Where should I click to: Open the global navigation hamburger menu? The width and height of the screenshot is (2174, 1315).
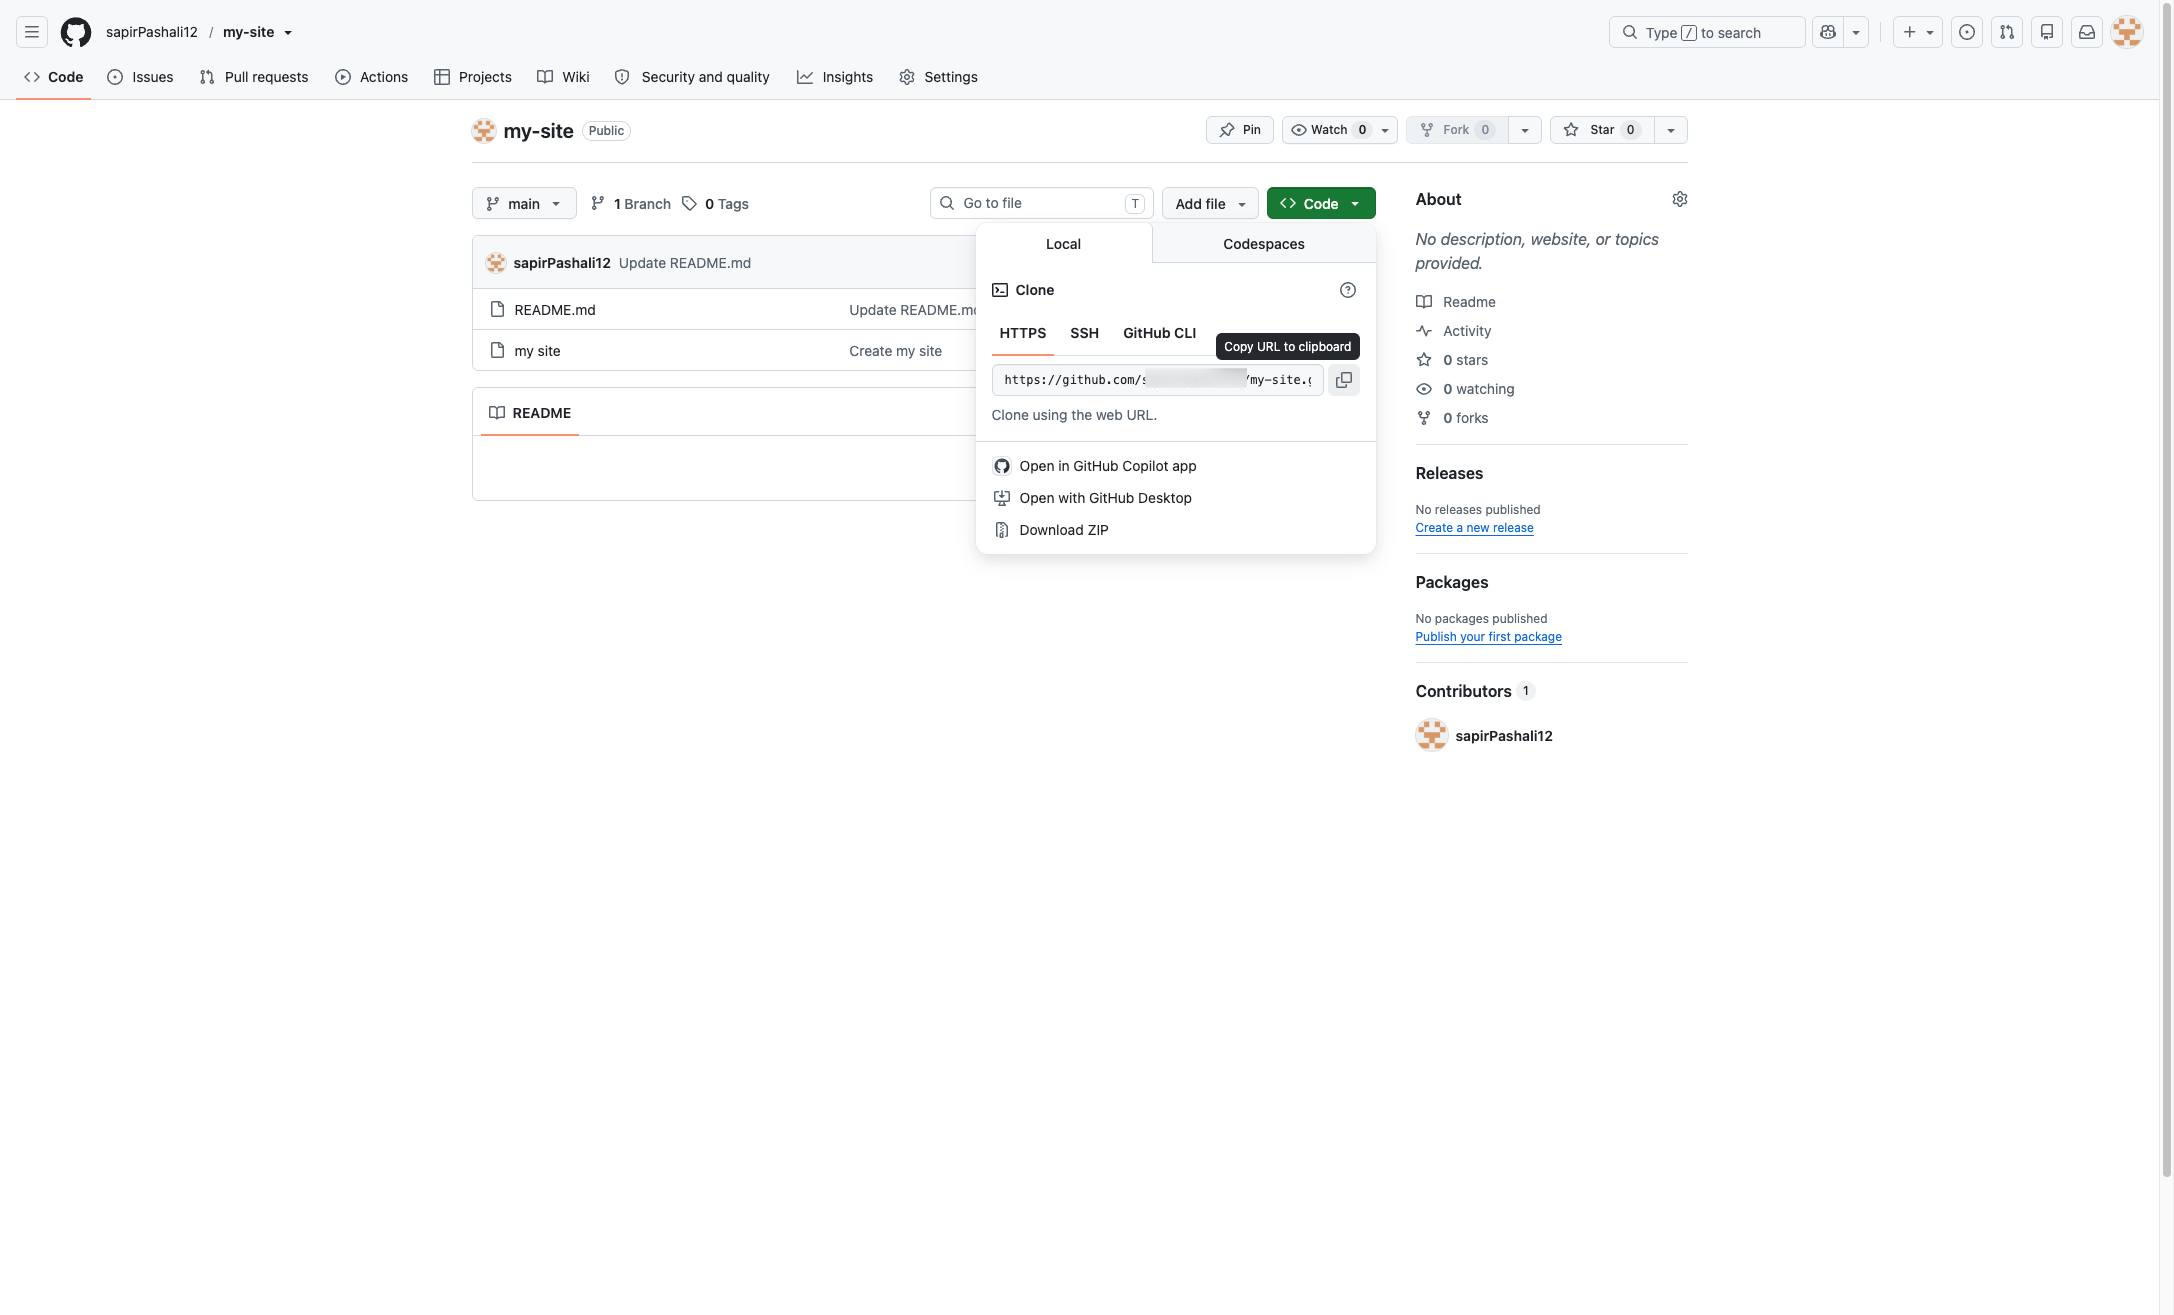tap(32, 32)
